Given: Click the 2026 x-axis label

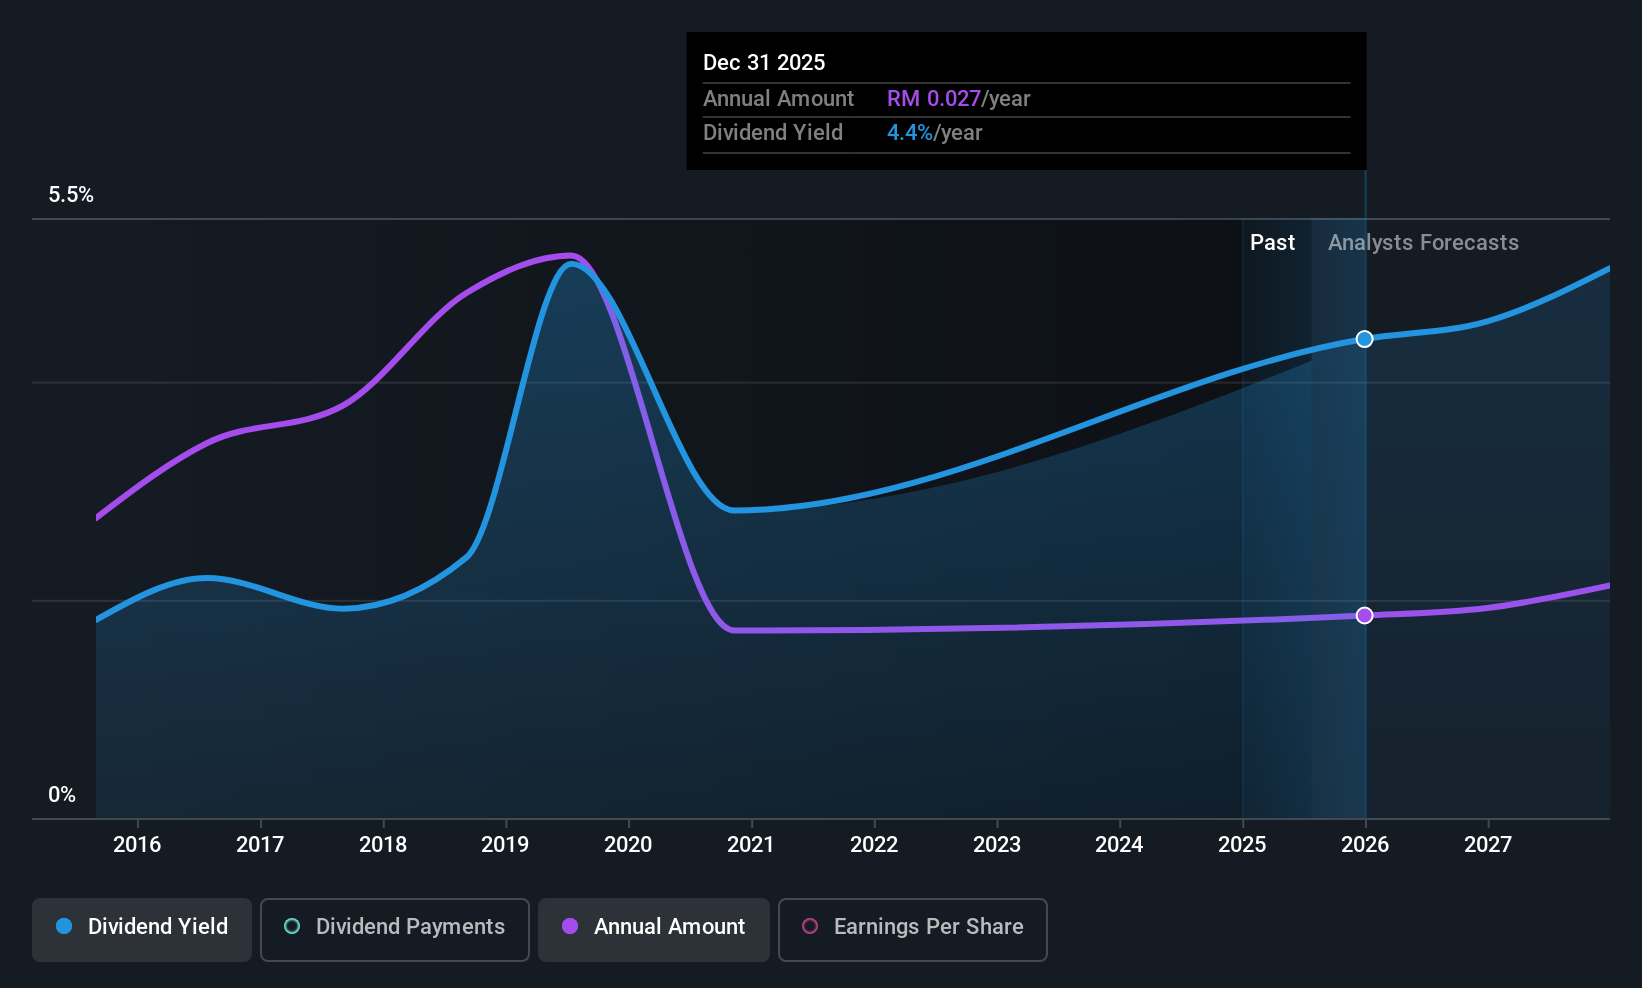Looking at the screenshot, I should click(x=1365, y=845).
